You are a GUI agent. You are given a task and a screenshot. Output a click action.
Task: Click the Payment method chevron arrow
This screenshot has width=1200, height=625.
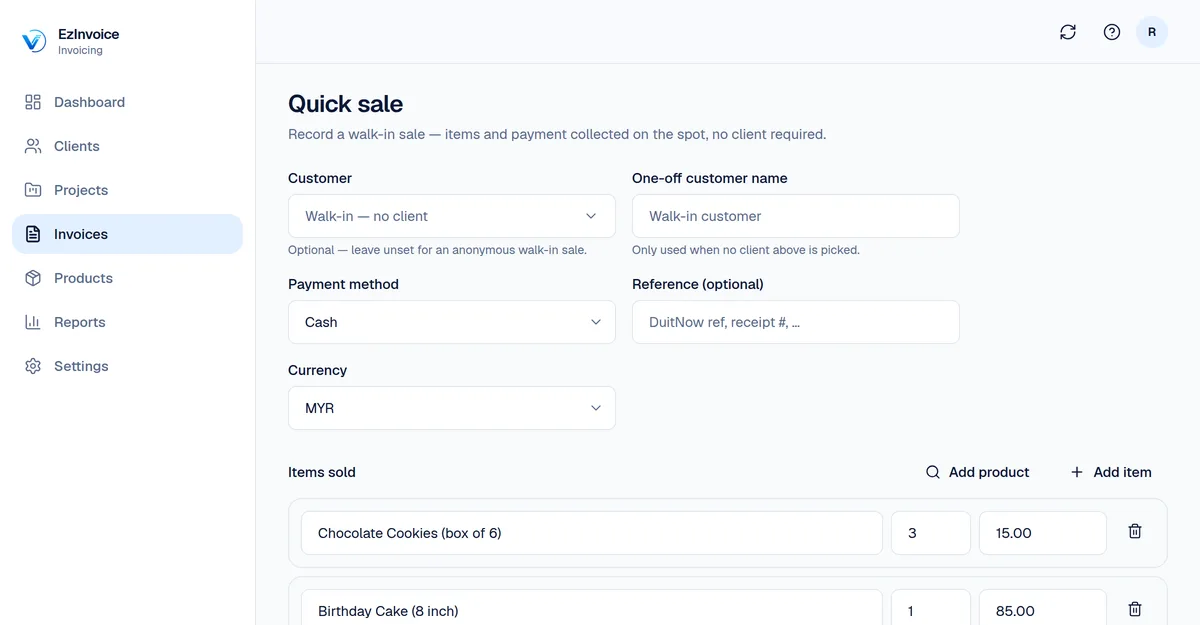coord(596,322)
